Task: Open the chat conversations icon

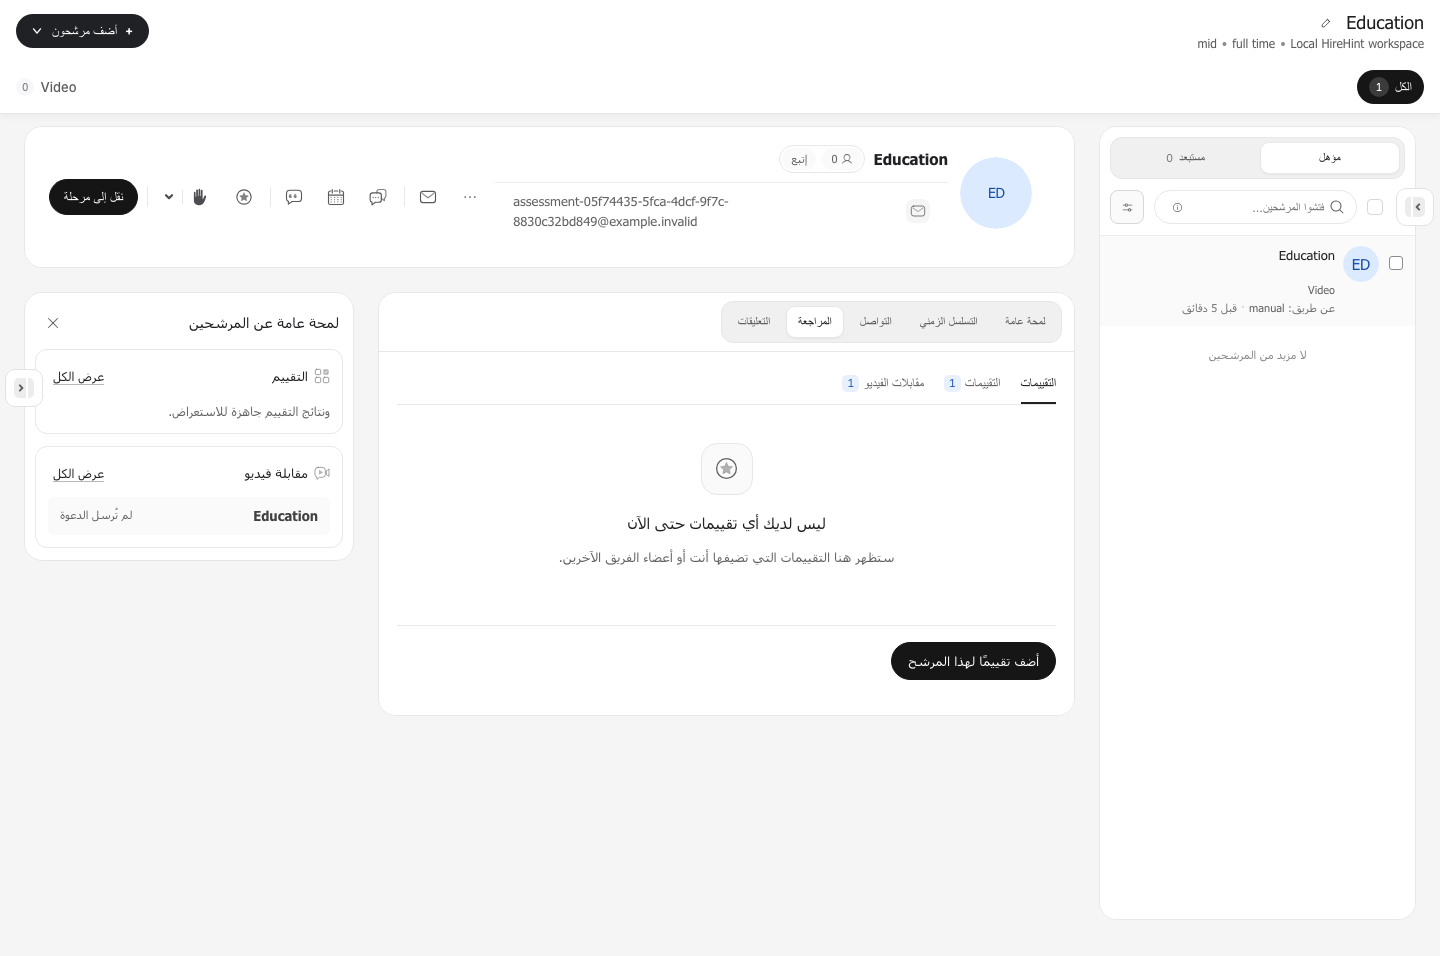Action: [x=378, y=197]
